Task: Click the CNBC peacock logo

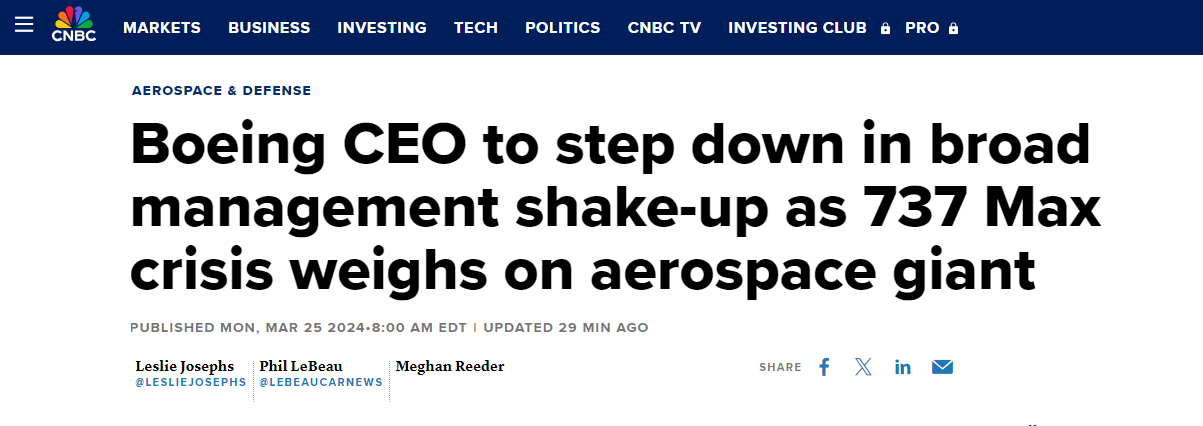Action: [x=72, y=25]
